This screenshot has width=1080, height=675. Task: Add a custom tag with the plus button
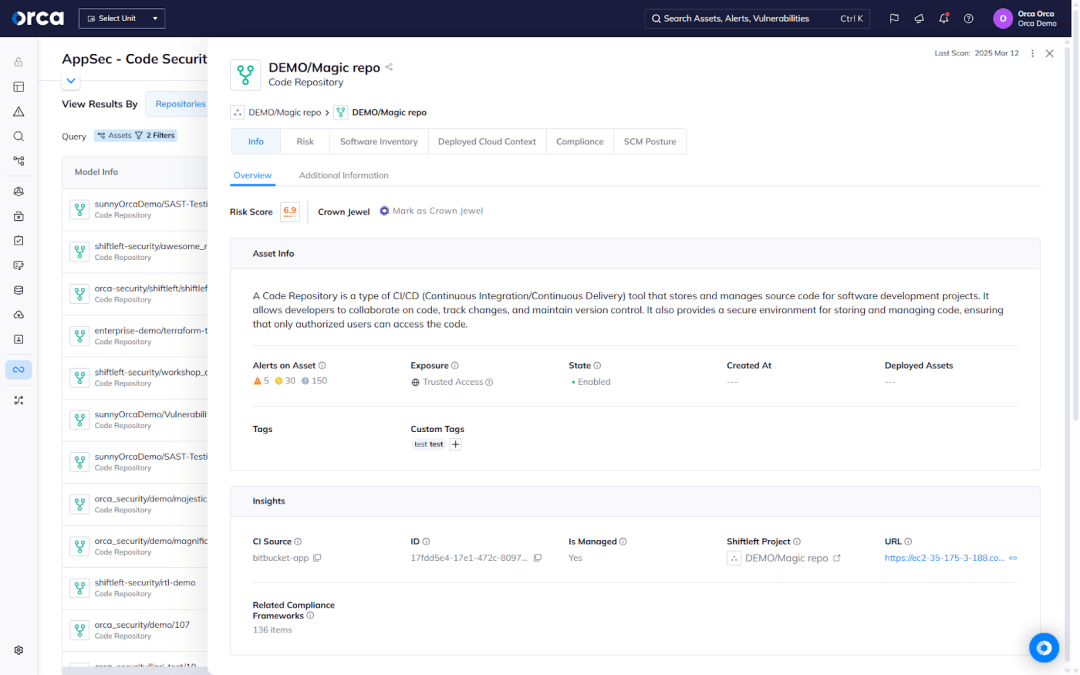click(x=455, y=444)
